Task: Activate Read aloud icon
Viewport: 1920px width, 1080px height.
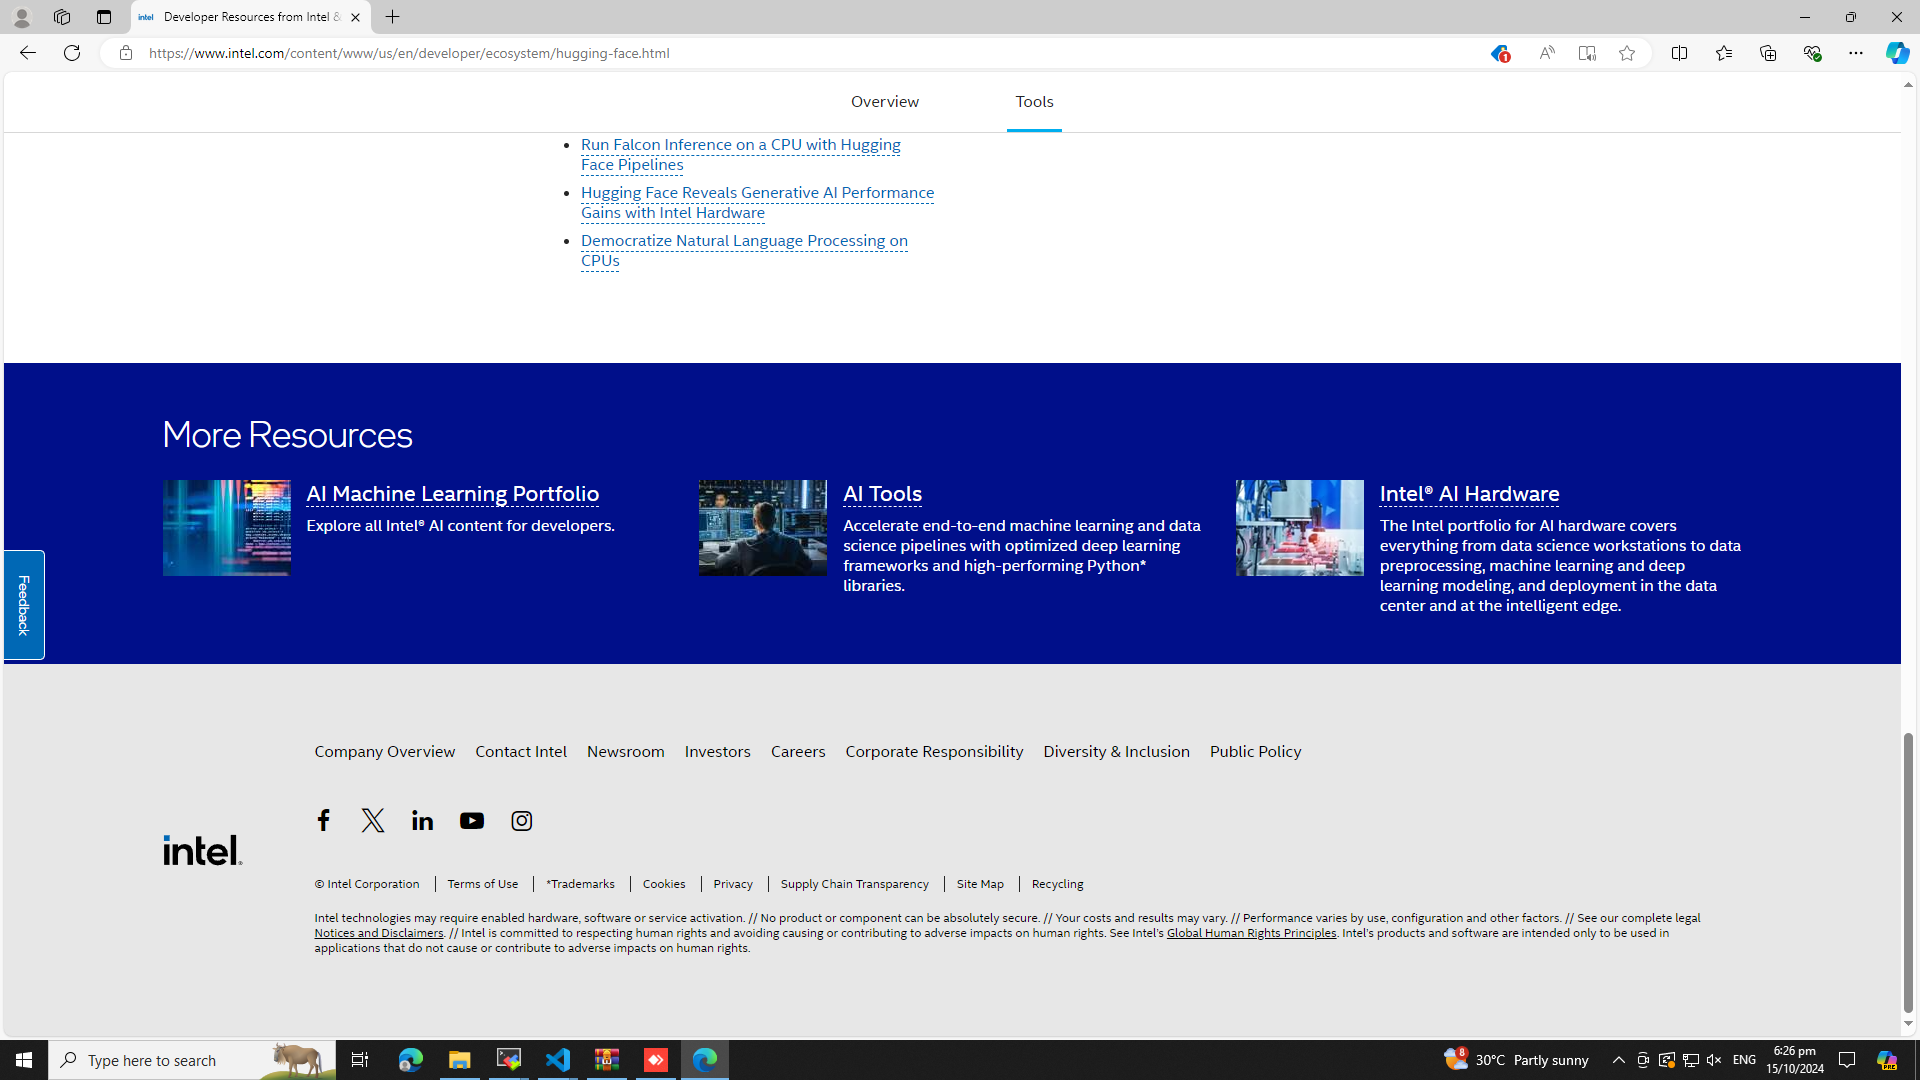Action: pyautogui.click(x=1546, y=53)
